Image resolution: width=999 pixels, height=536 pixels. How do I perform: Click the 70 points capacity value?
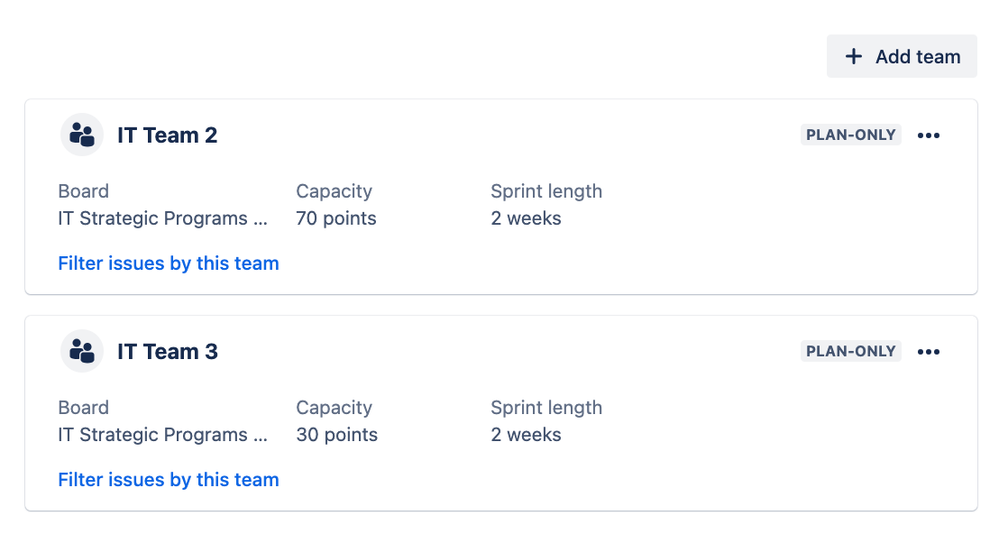pos(336,219)
